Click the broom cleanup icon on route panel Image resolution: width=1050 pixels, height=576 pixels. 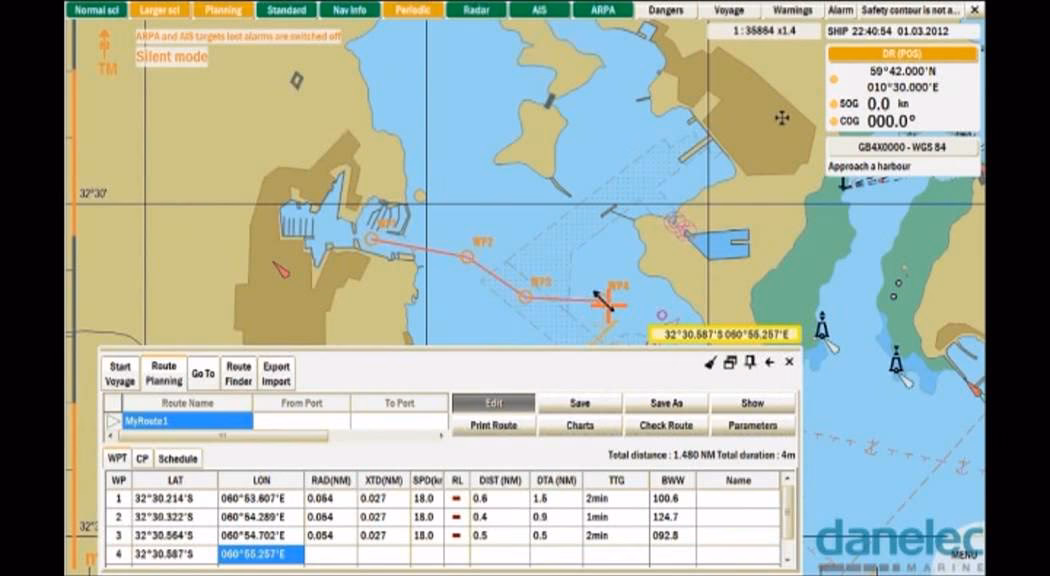point(710,363)
